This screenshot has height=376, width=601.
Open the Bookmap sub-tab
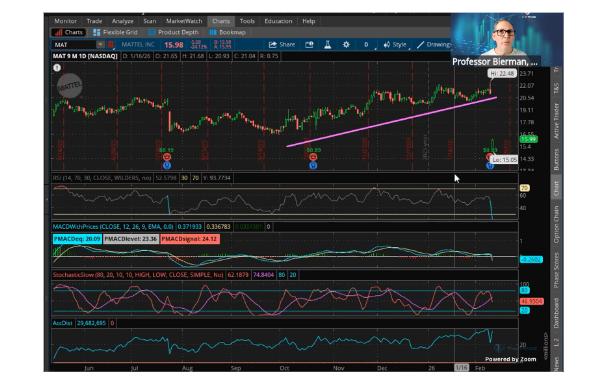point(228,33)
